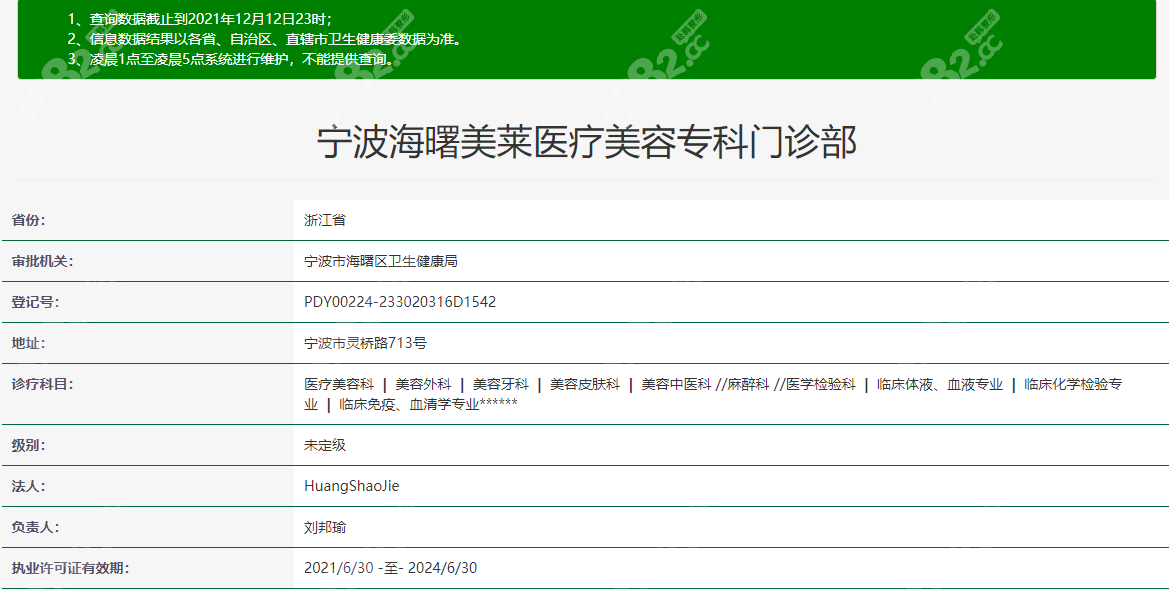Click 美容牙科 in the department list
This screenshot has width=1169, height=591.
(501, 385)
